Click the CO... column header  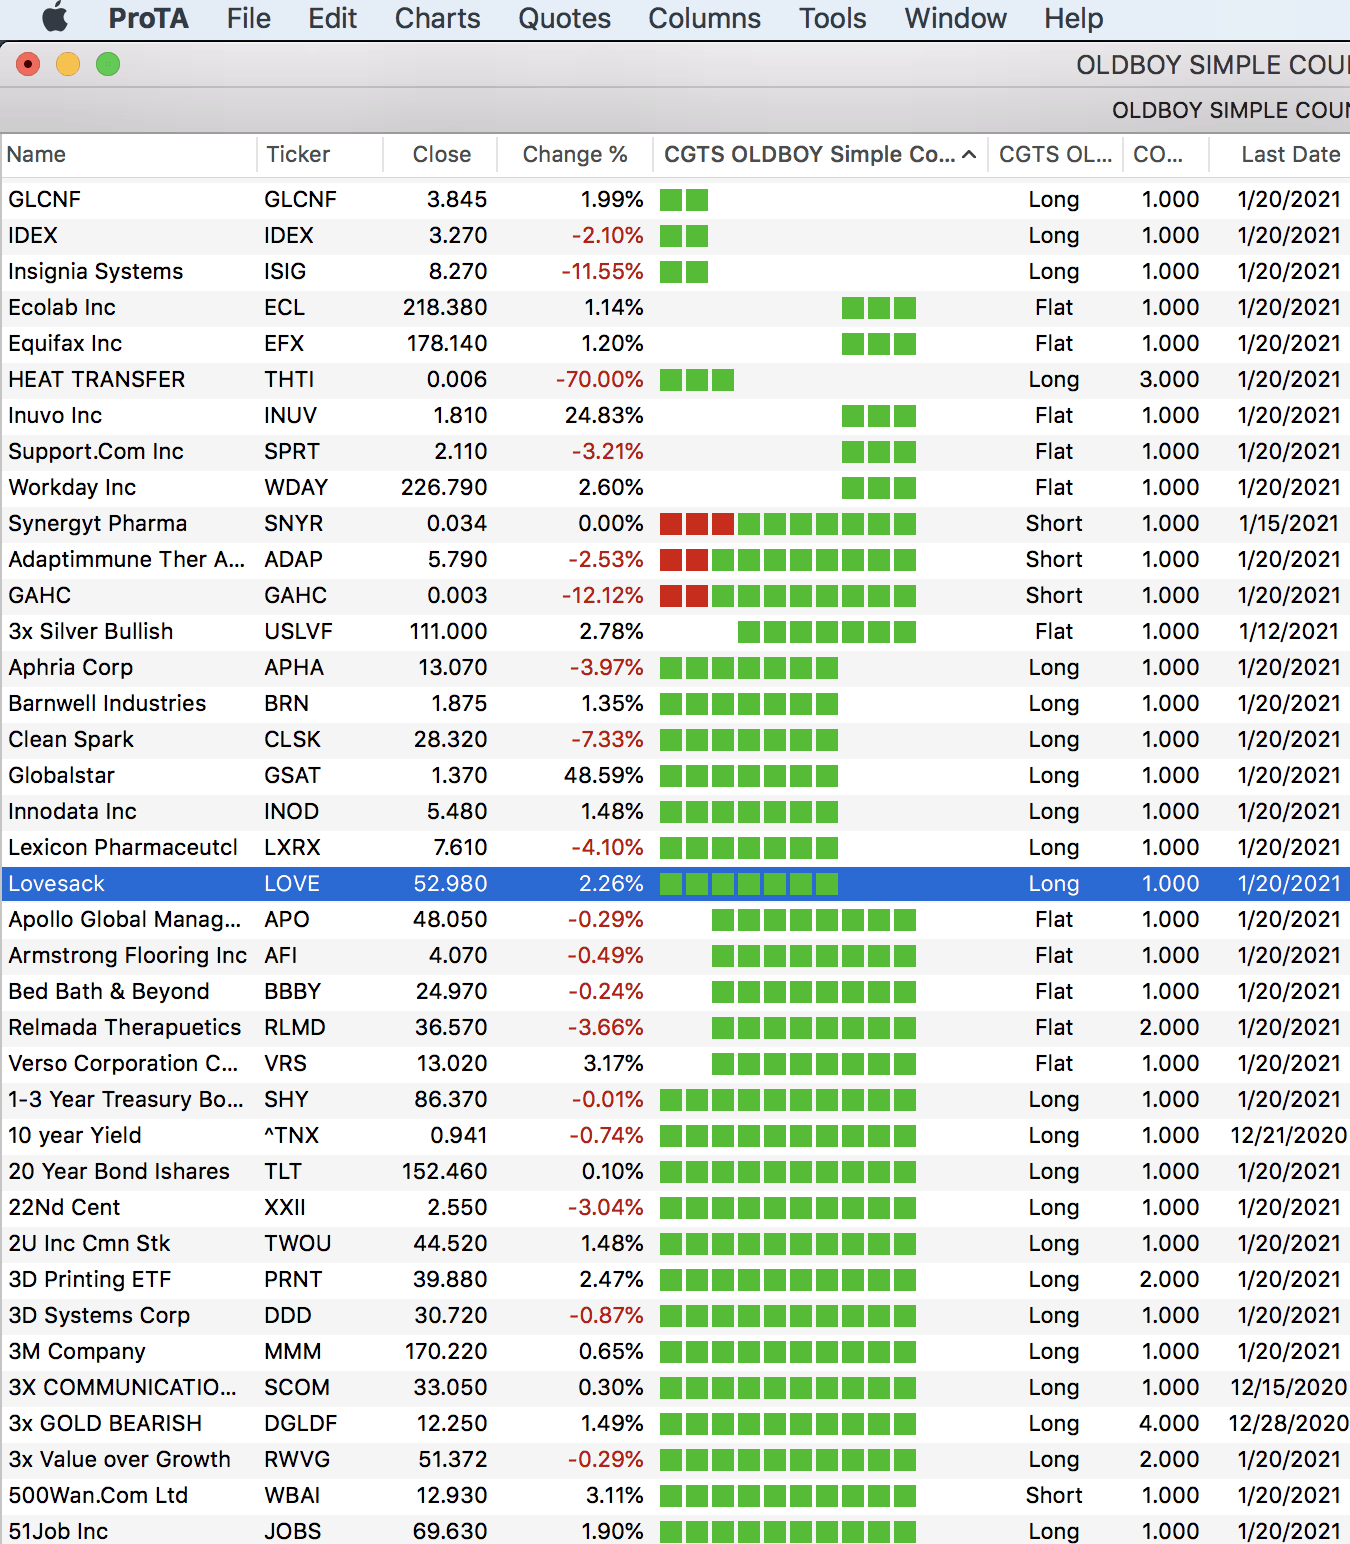tap(1166, 154)
